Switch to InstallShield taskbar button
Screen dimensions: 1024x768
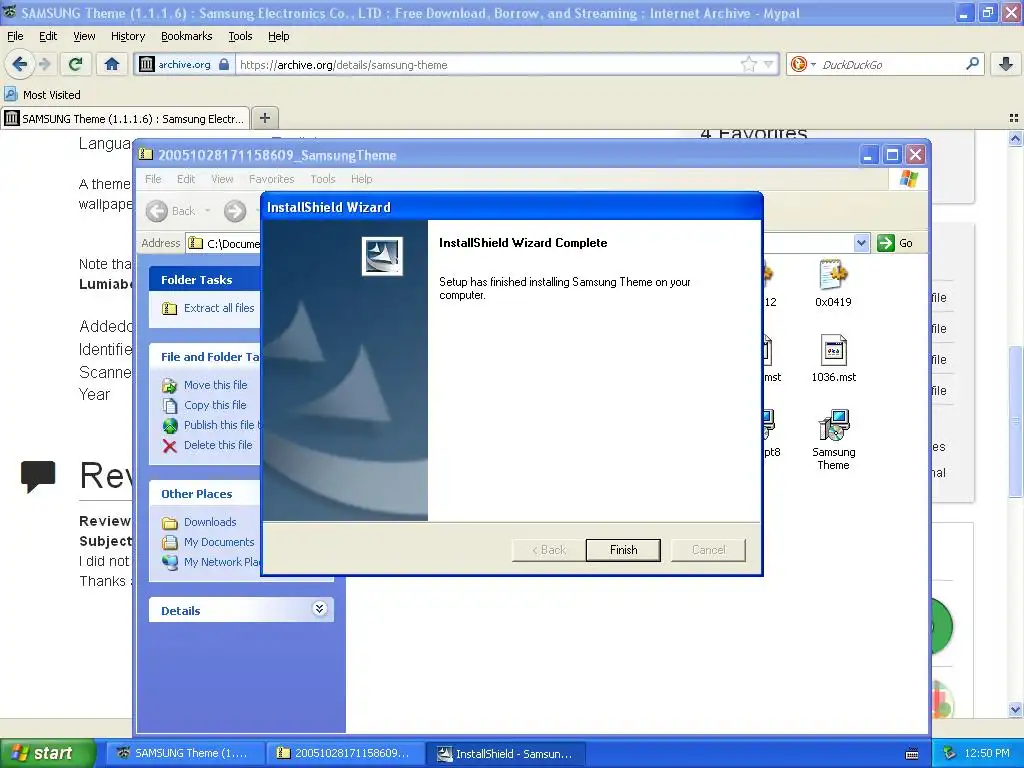(x=505, y=753)
